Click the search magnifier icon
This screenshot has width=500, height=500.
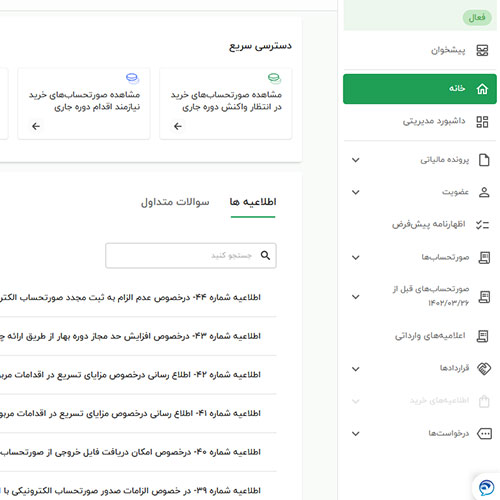coord(265,255)
